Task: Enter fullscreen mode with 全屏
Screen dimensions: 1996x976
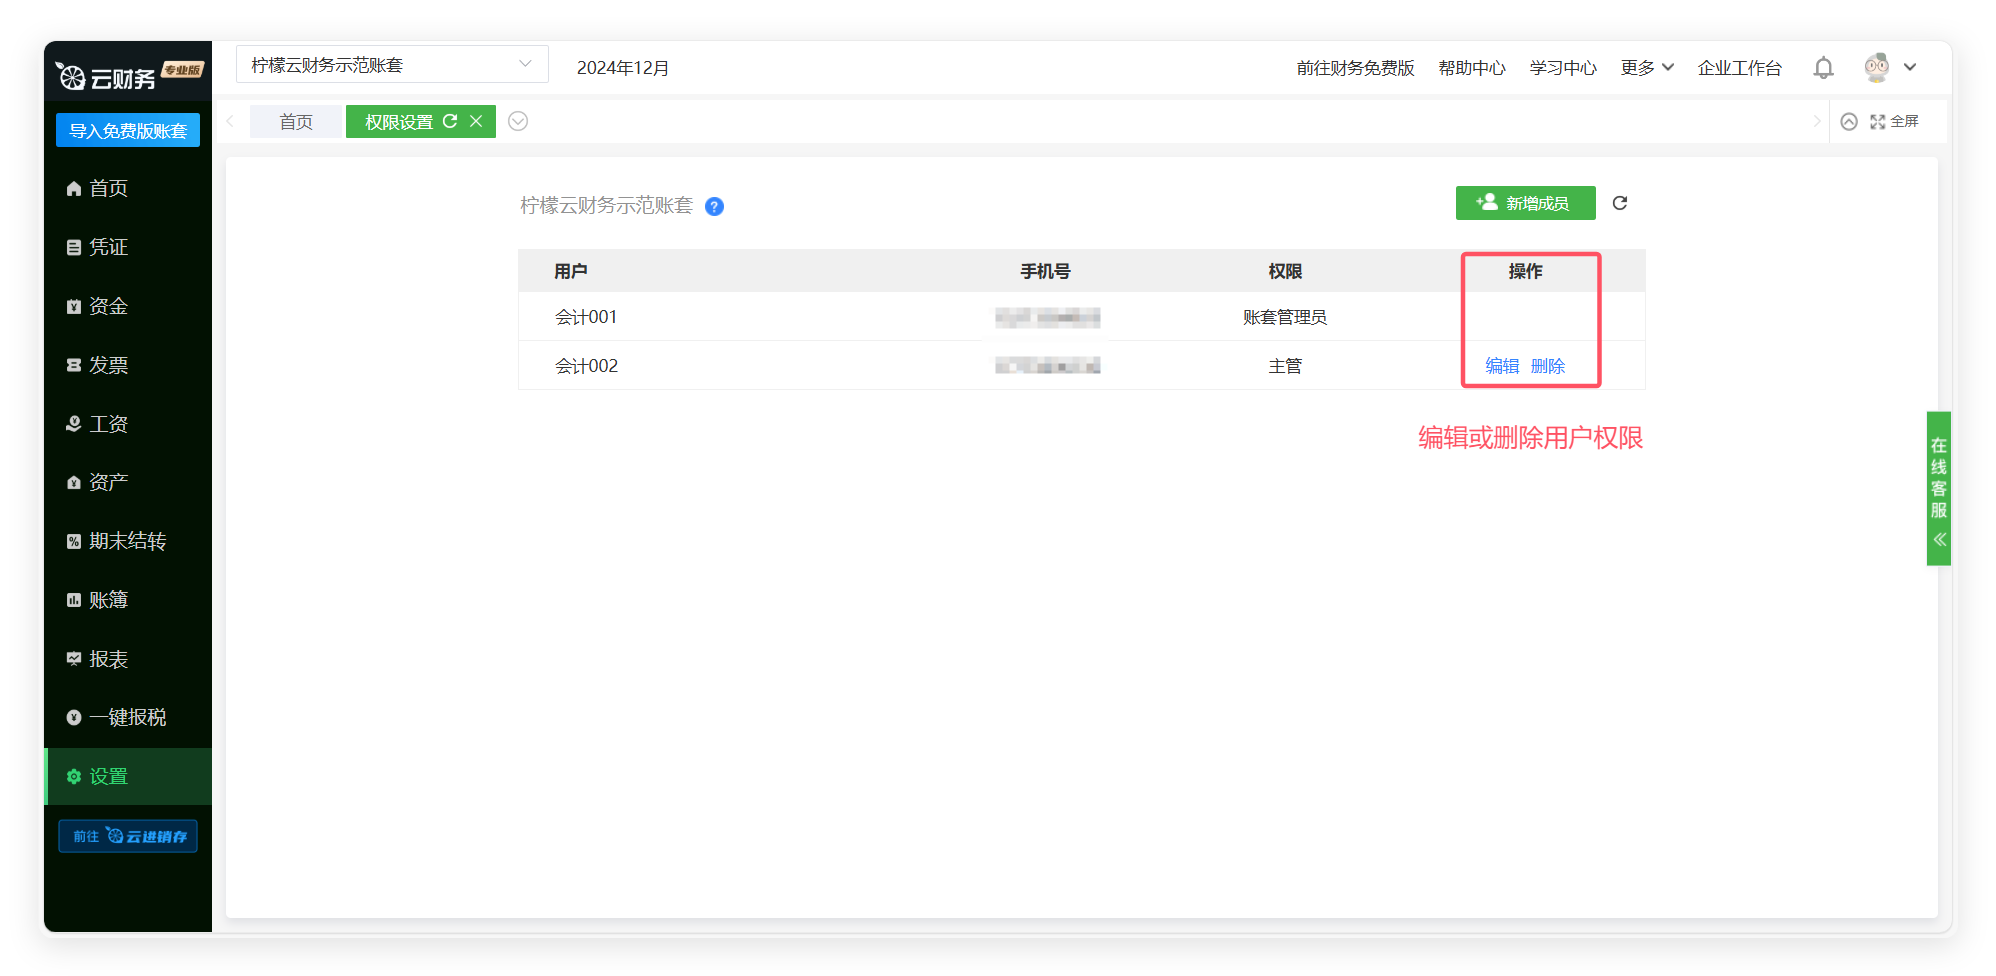Action: point(1894,121)
